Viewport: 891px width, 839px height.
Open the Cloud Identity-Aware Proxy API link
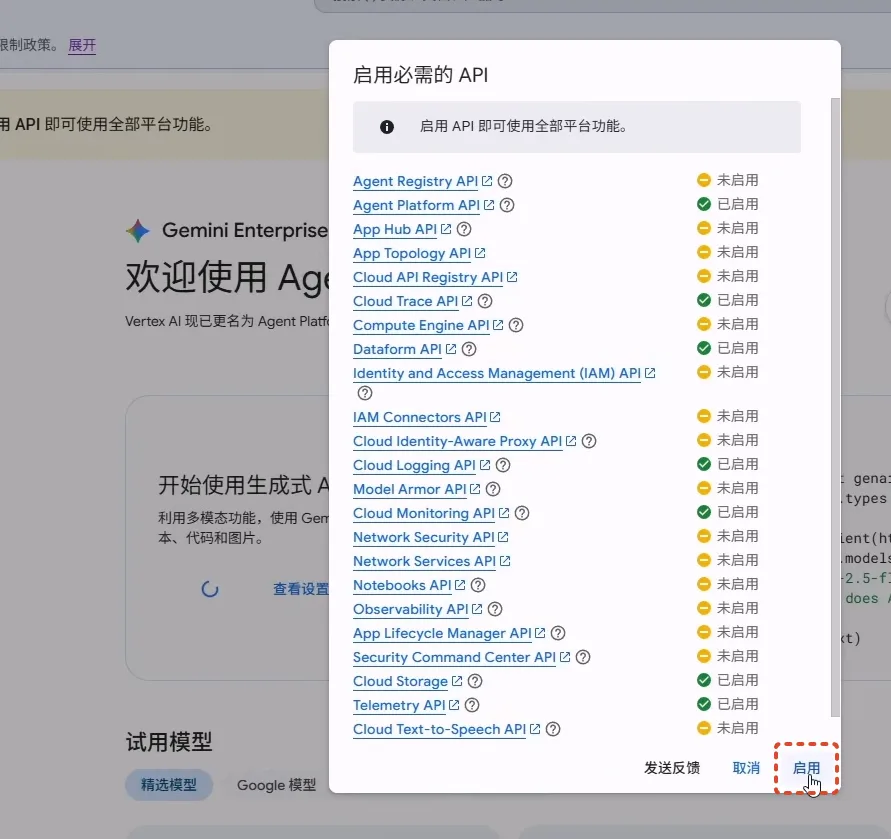click(457, 441)
